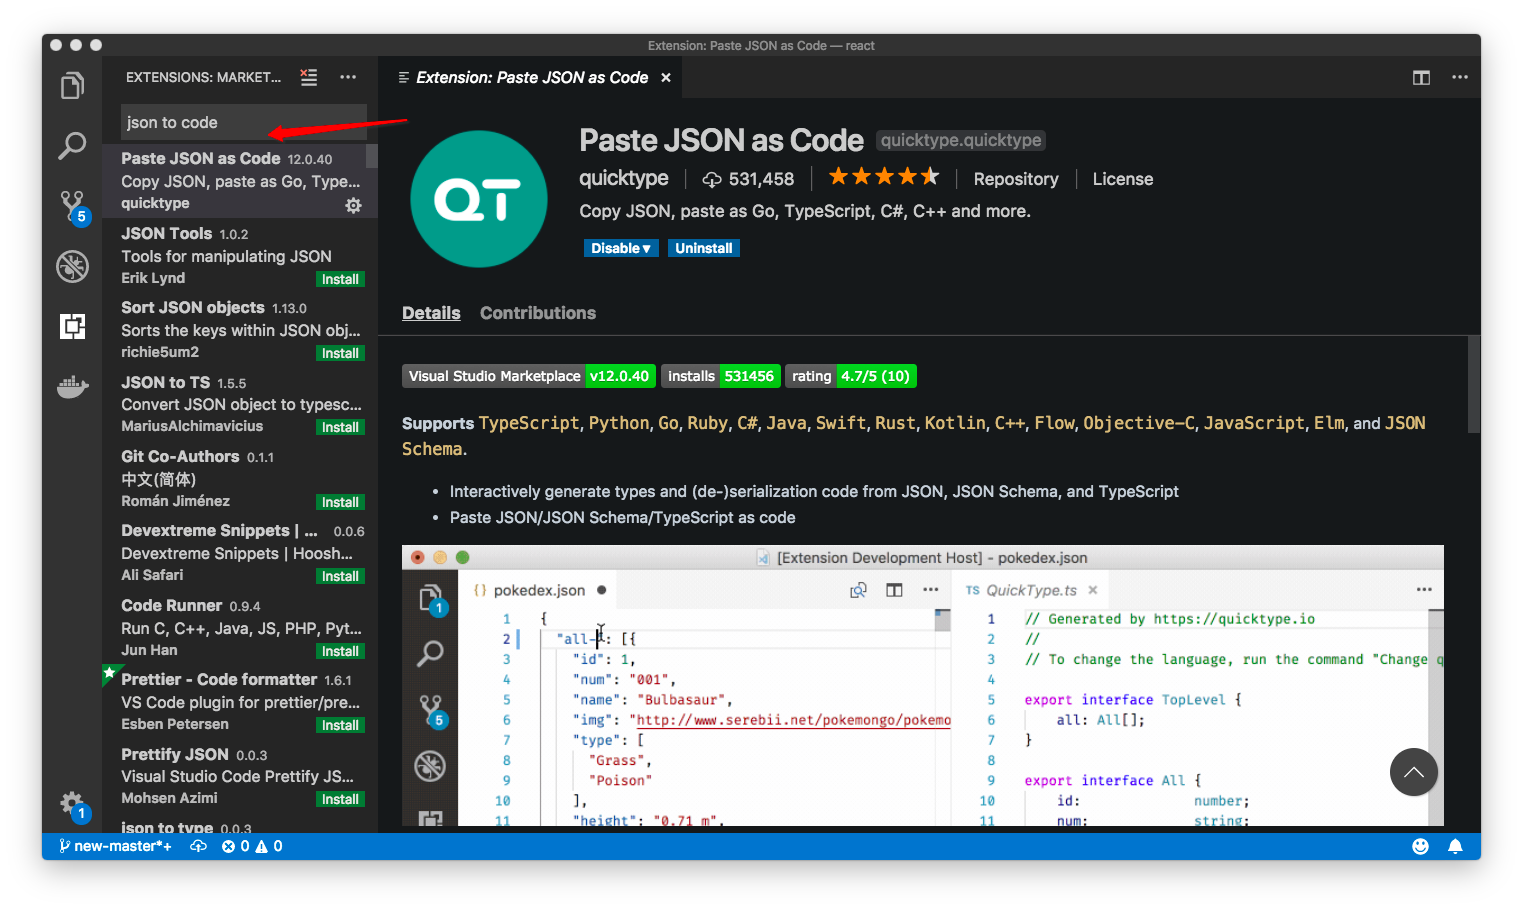Open notifications bell in status bar

[1456, 847]
